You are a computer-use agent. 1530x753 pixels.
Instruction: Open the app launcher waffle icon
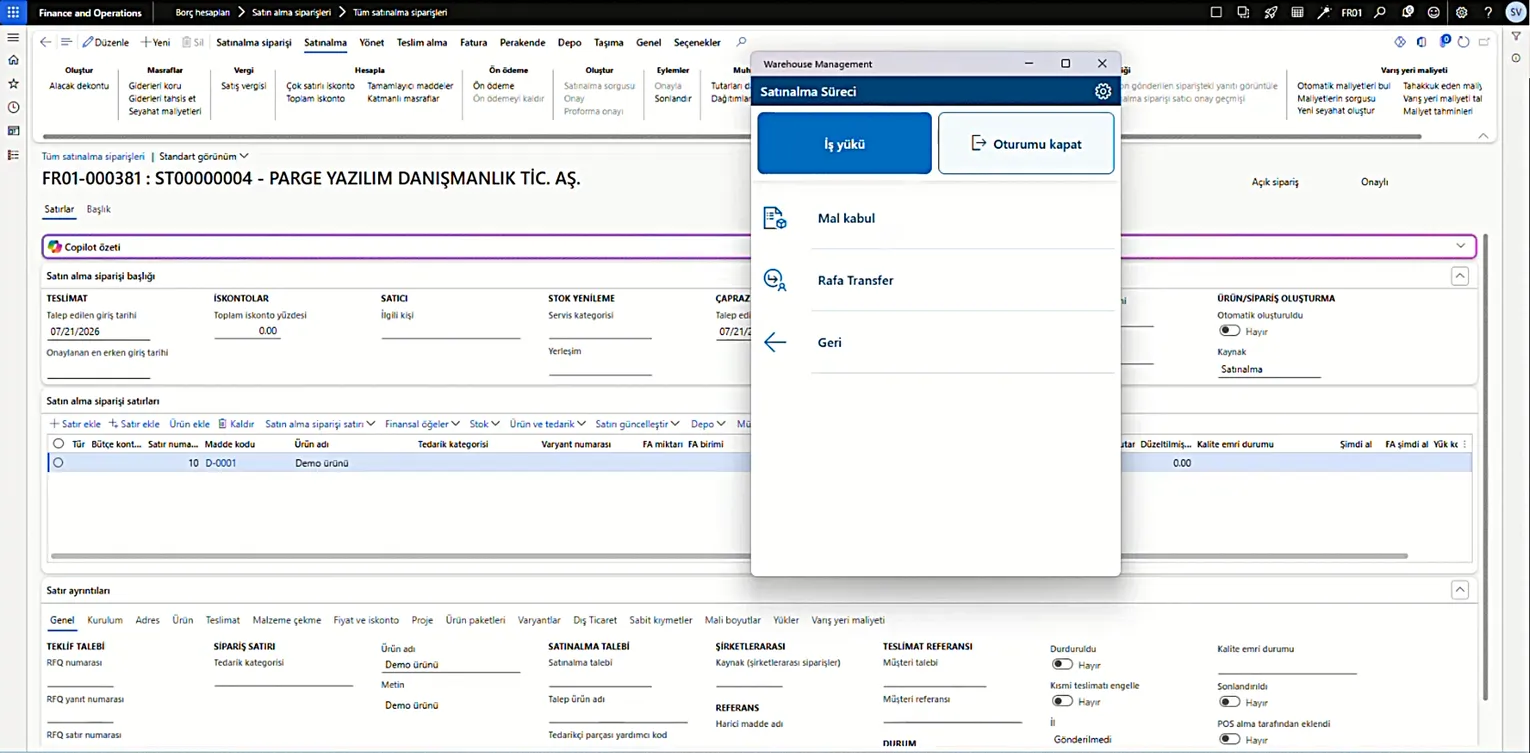coord(13,13)
